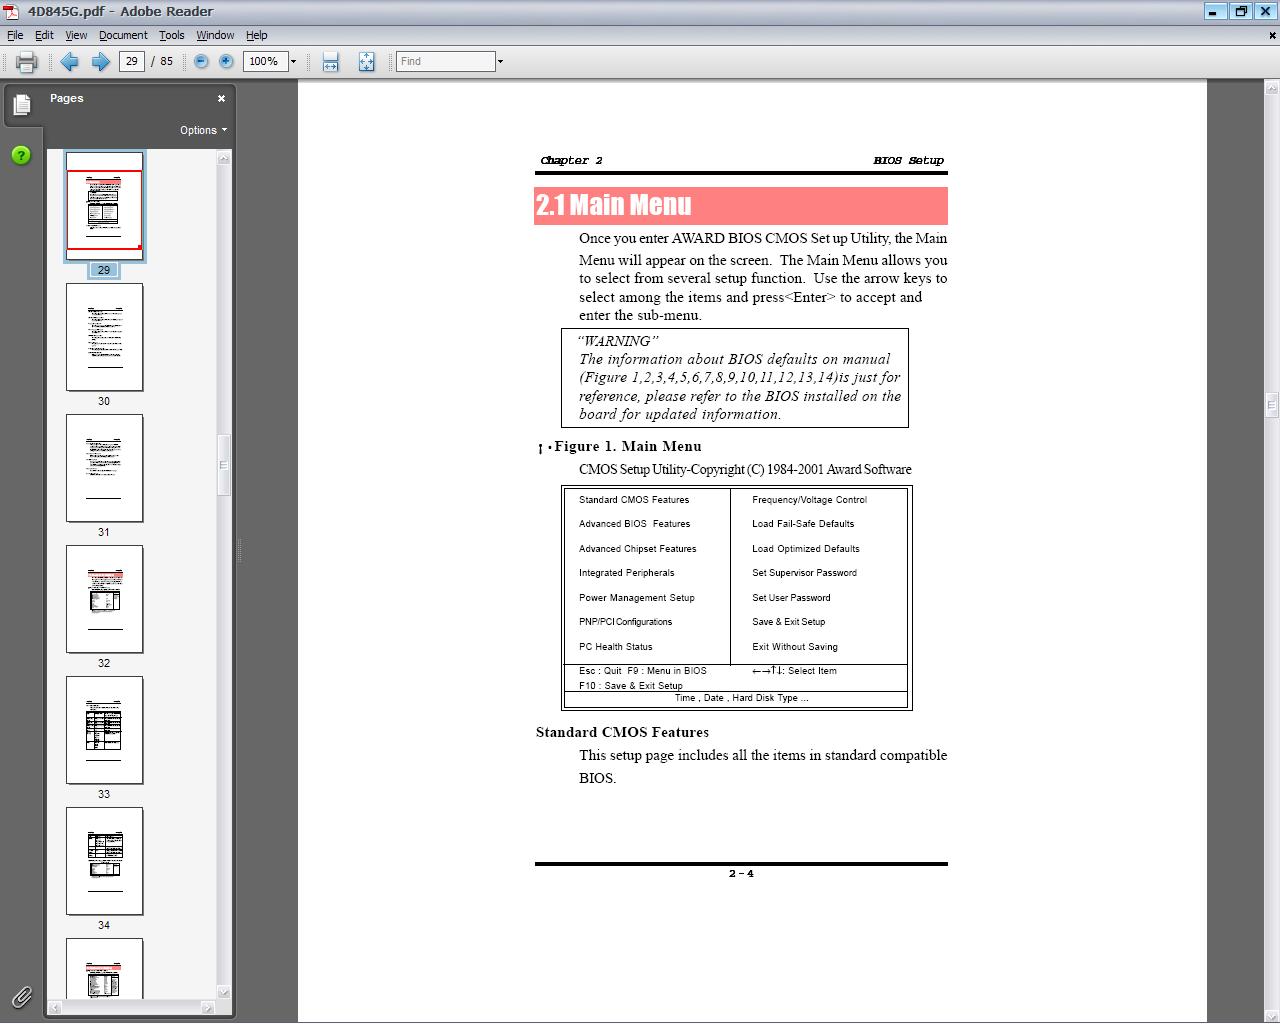1280x1024 pixels.
Task: Select page 32 thumbnail
Action: 105,599
